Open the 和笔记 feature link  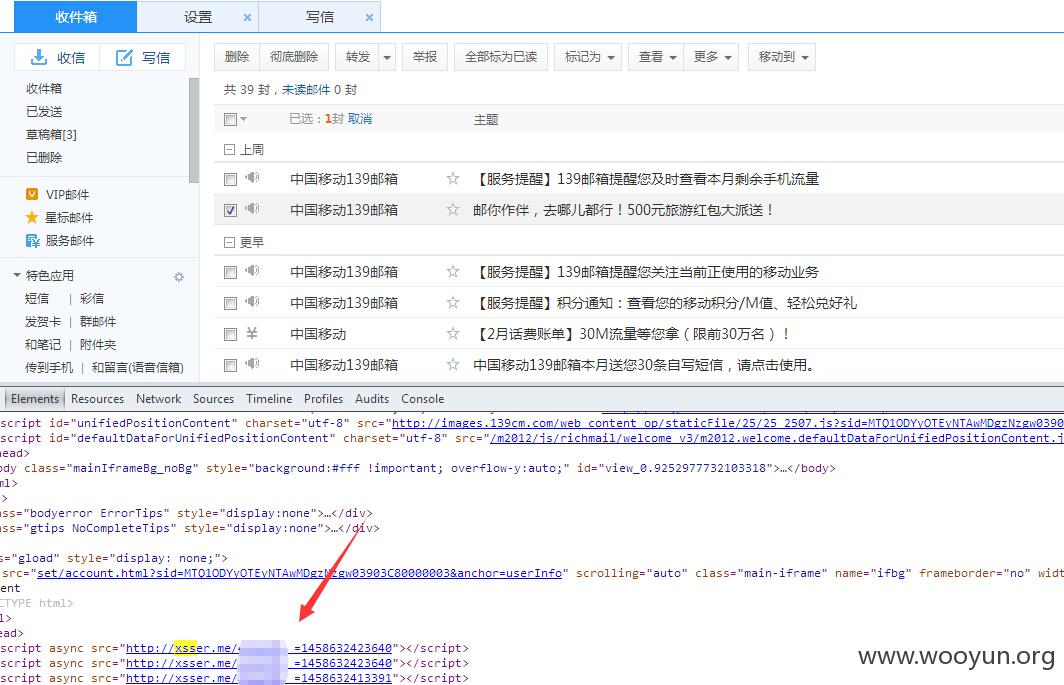43,345
